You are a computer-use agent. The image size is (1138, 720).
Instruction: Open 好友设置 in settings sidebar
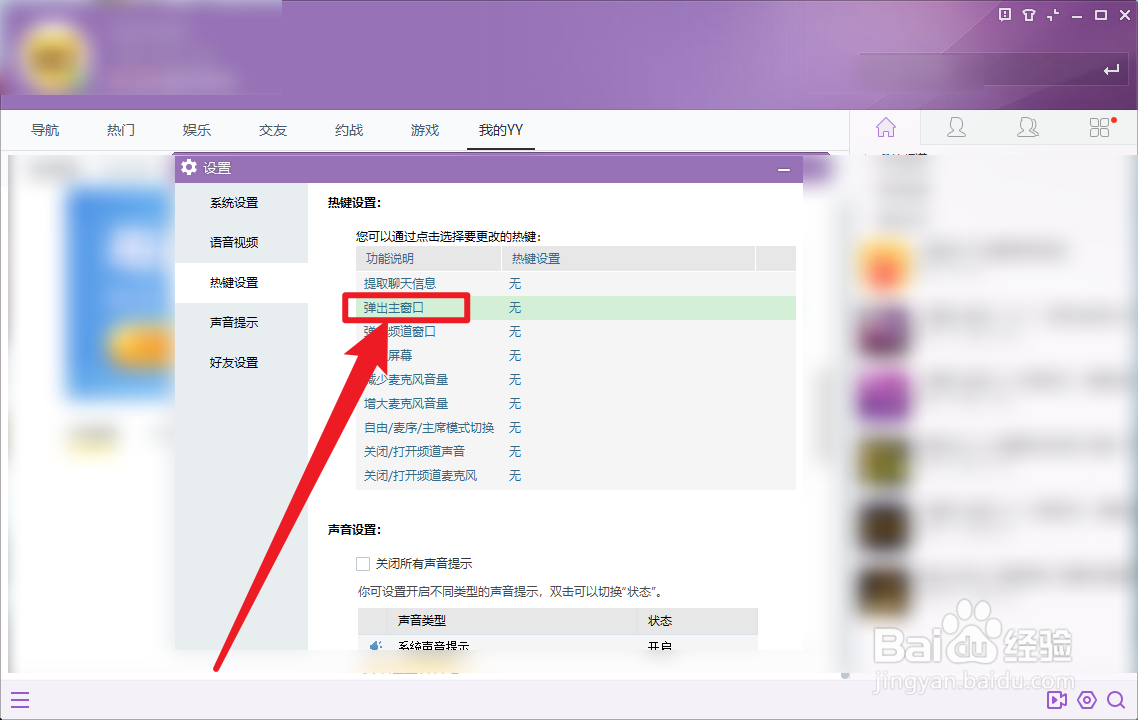coord(234,362)
